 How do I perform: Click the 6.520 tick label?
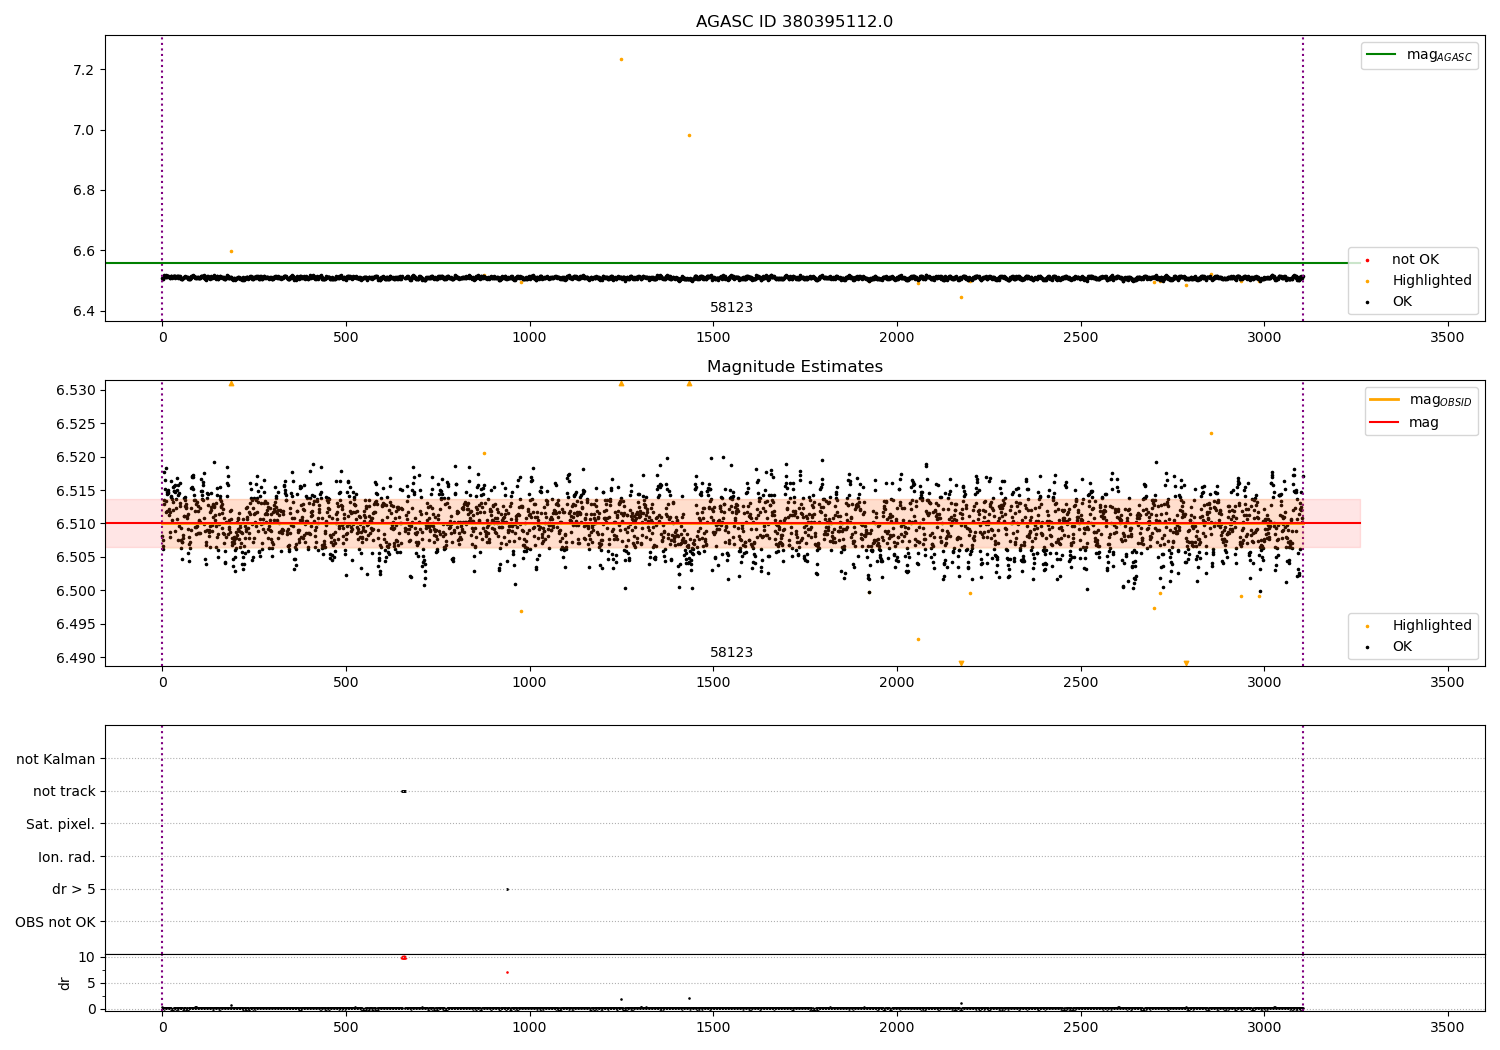75,457
